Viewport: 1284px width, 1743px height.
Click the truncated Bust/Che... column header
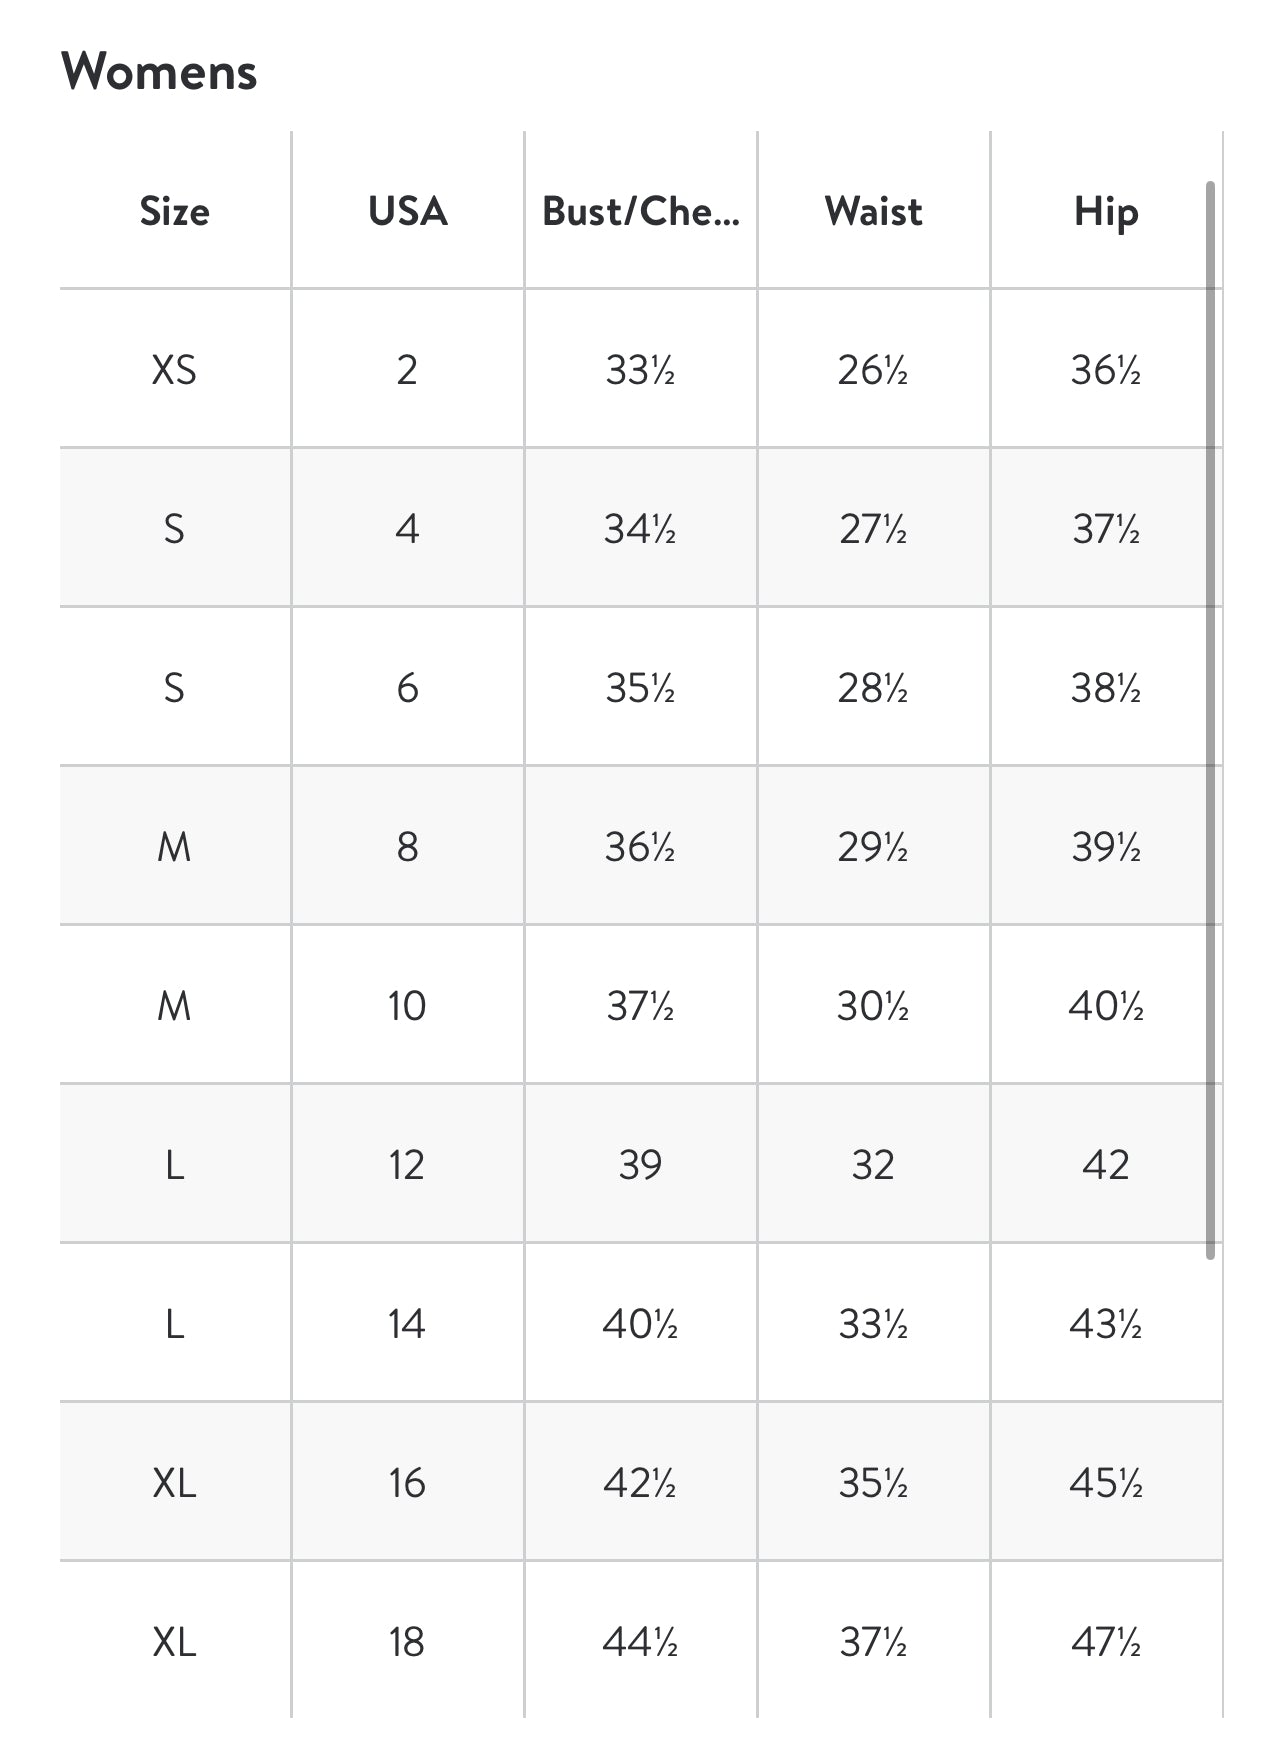click(x=640, y=211)
